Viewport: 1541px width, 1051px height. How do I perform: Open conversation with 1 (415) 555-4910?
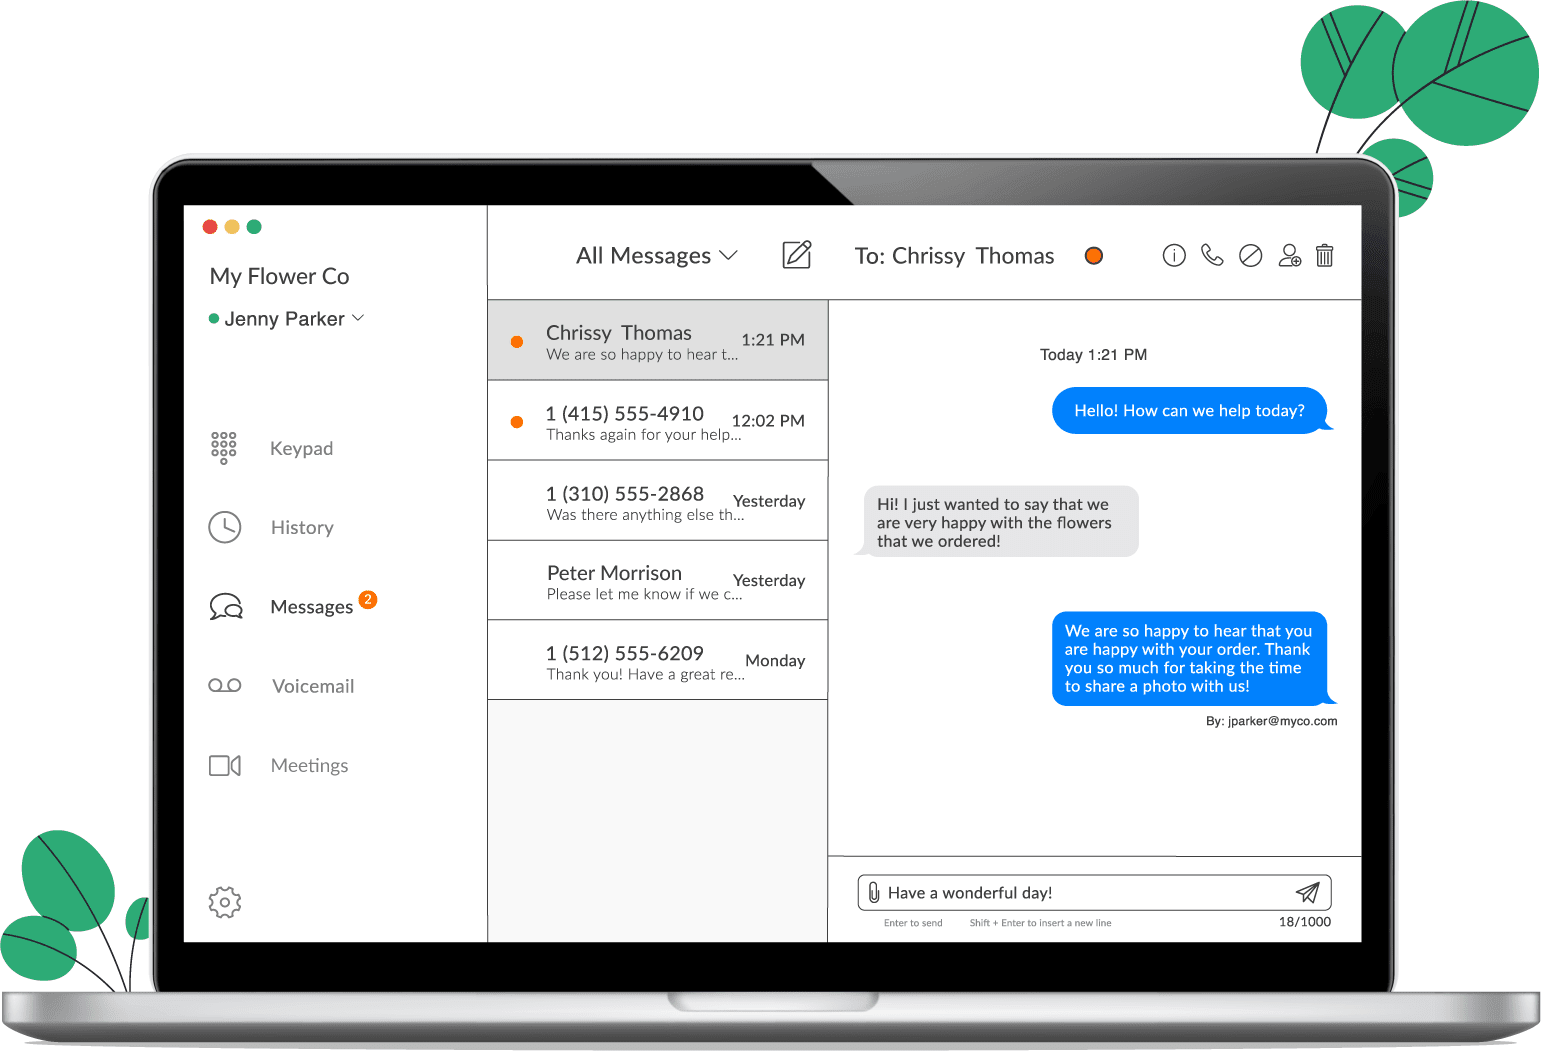pyautogui.click(x=657, y=421)
